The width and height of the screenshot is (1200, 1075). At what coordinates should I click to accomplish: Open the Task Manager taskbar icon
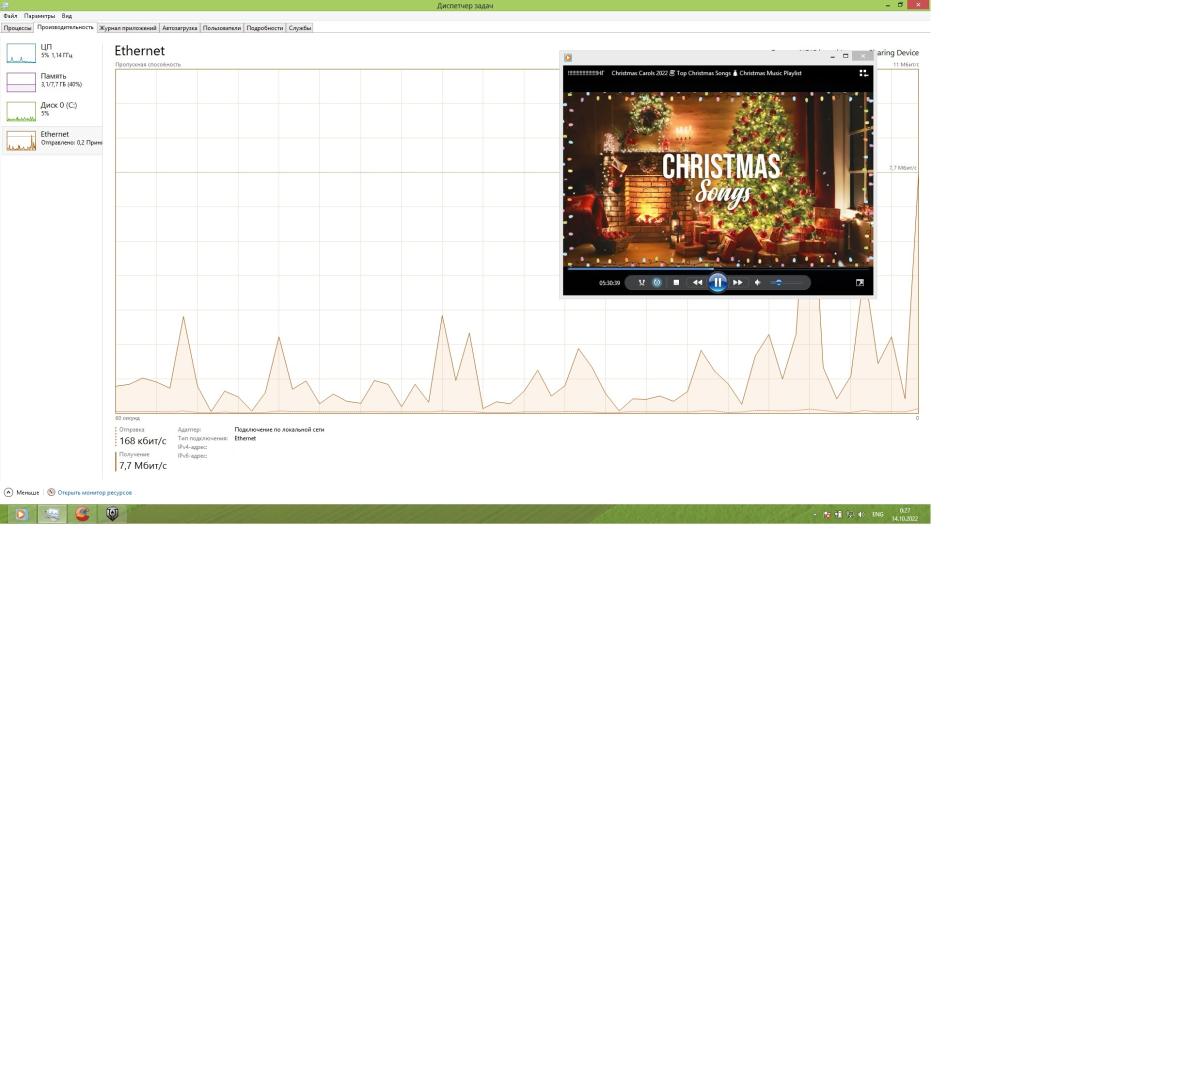[x=52, y=514]
